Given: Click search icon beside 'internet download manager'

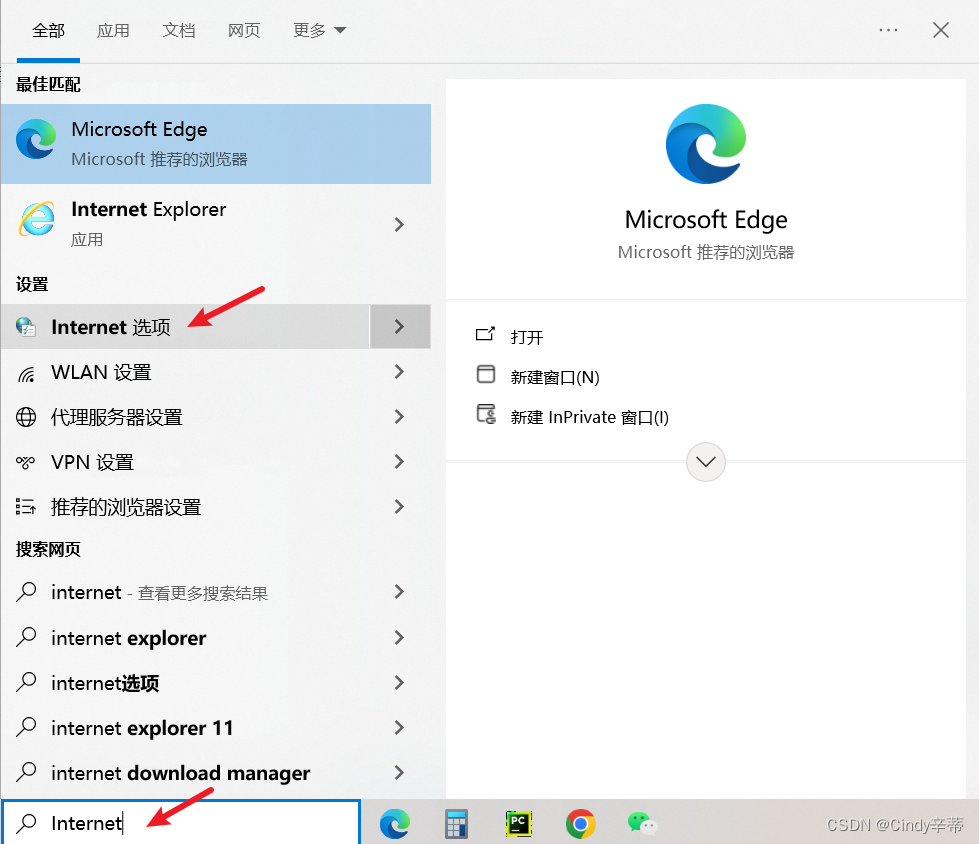Looking at the screenshot, I should click(26, 772).
